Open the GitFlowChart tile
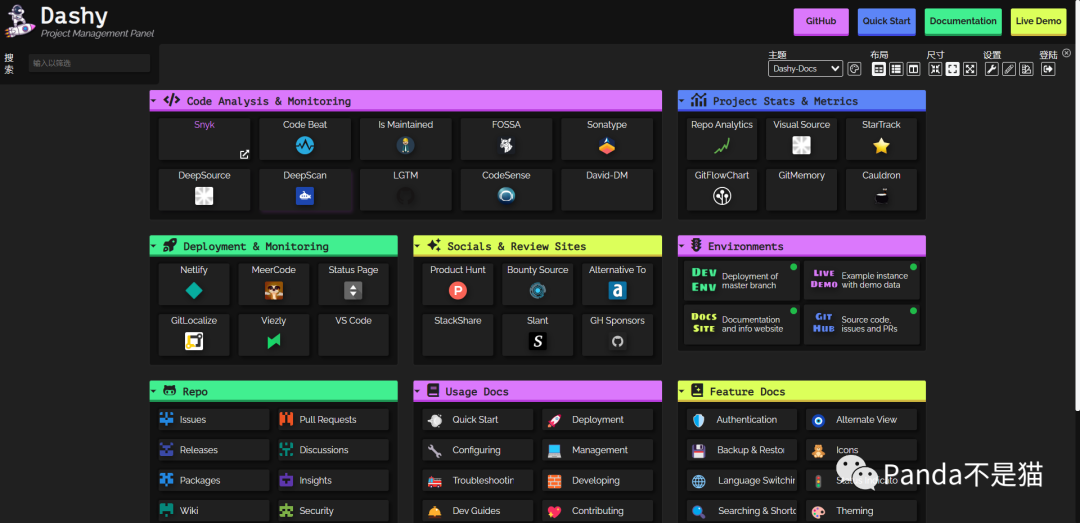Screen dimensions: 1080x523 722,189
